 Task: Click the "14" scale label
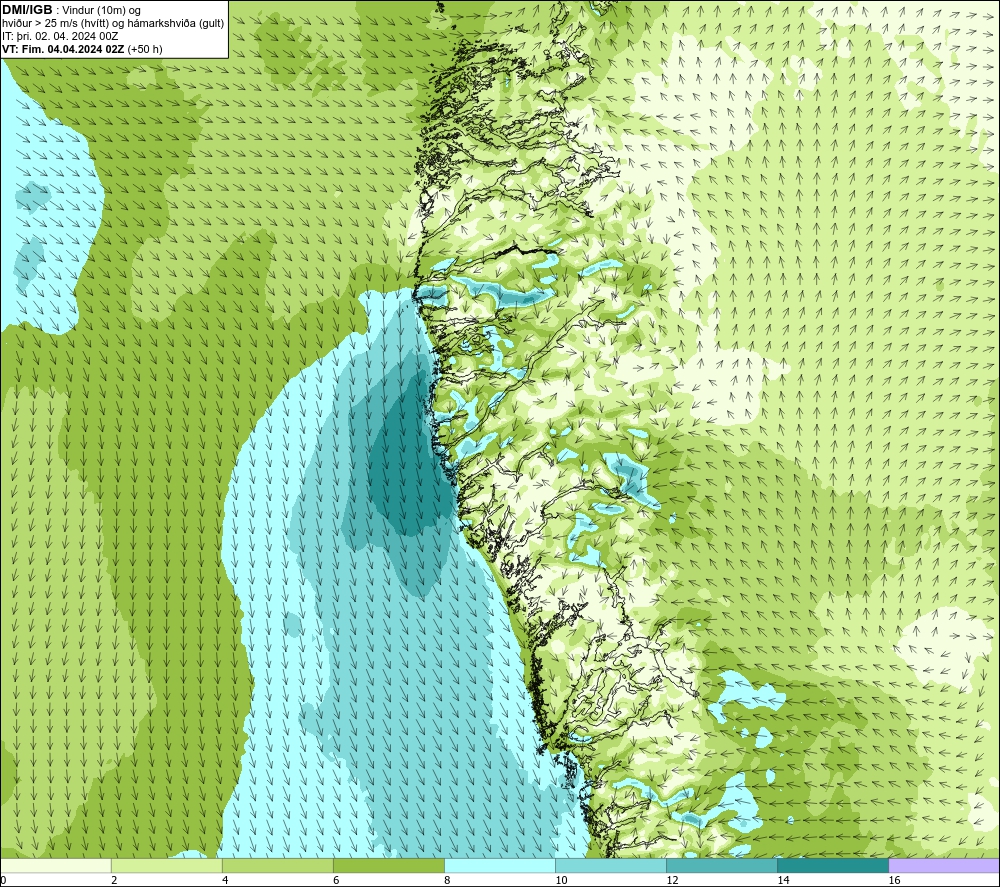click(x=783, y=880)
